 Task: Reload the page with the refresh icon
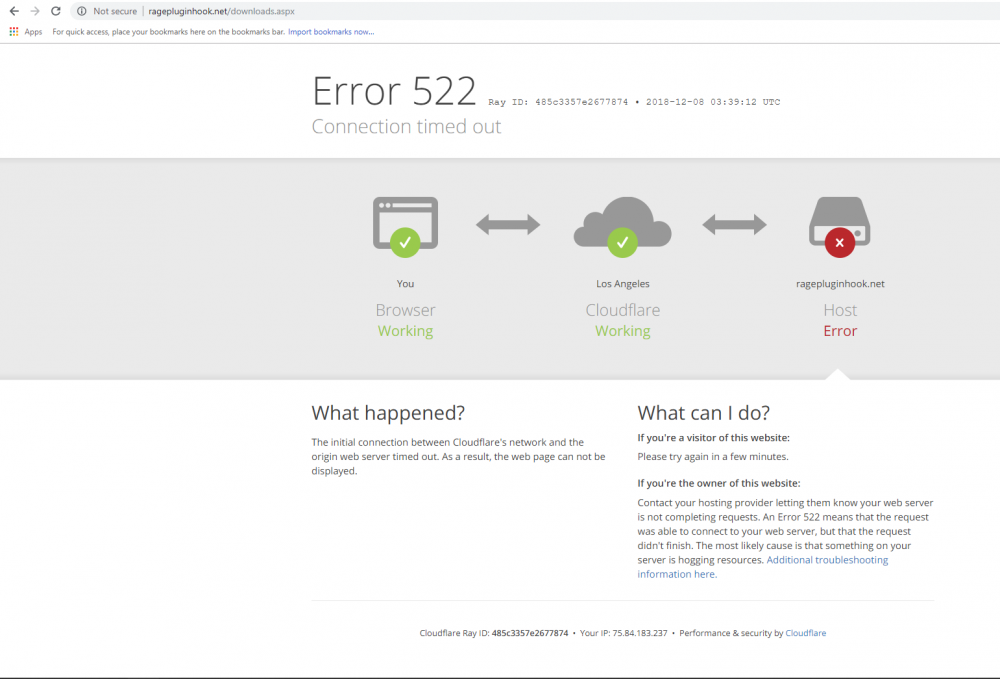point(55,11)
